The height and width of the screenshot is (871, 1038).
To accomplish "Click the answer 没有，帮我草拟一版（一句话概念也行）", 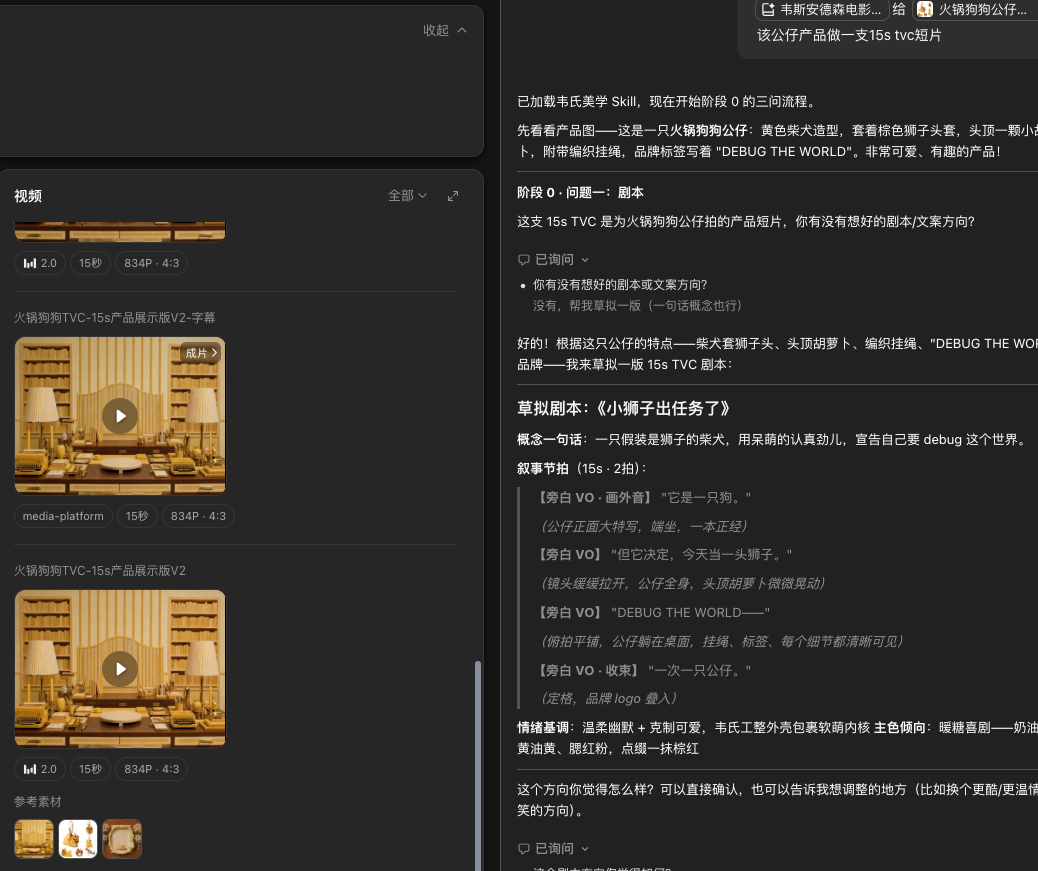I will click(x=637, y=305).
